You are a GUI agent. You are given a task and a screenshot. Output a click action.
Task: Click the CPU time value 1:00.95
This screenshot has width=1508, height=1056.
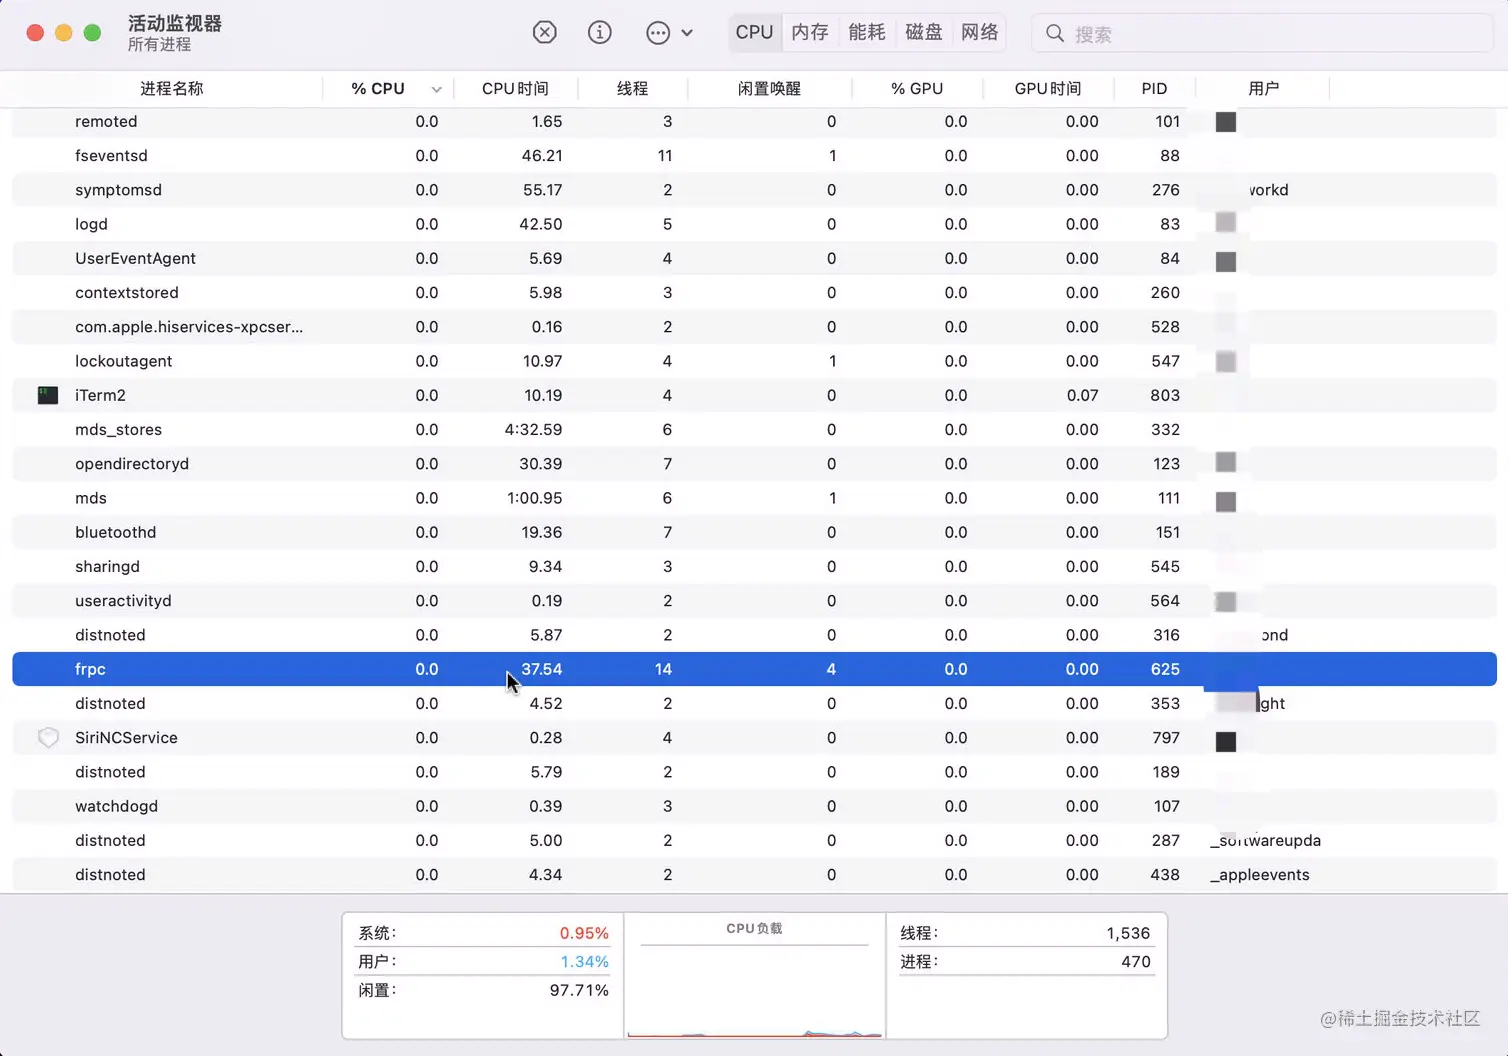click(x=534, y=498)
